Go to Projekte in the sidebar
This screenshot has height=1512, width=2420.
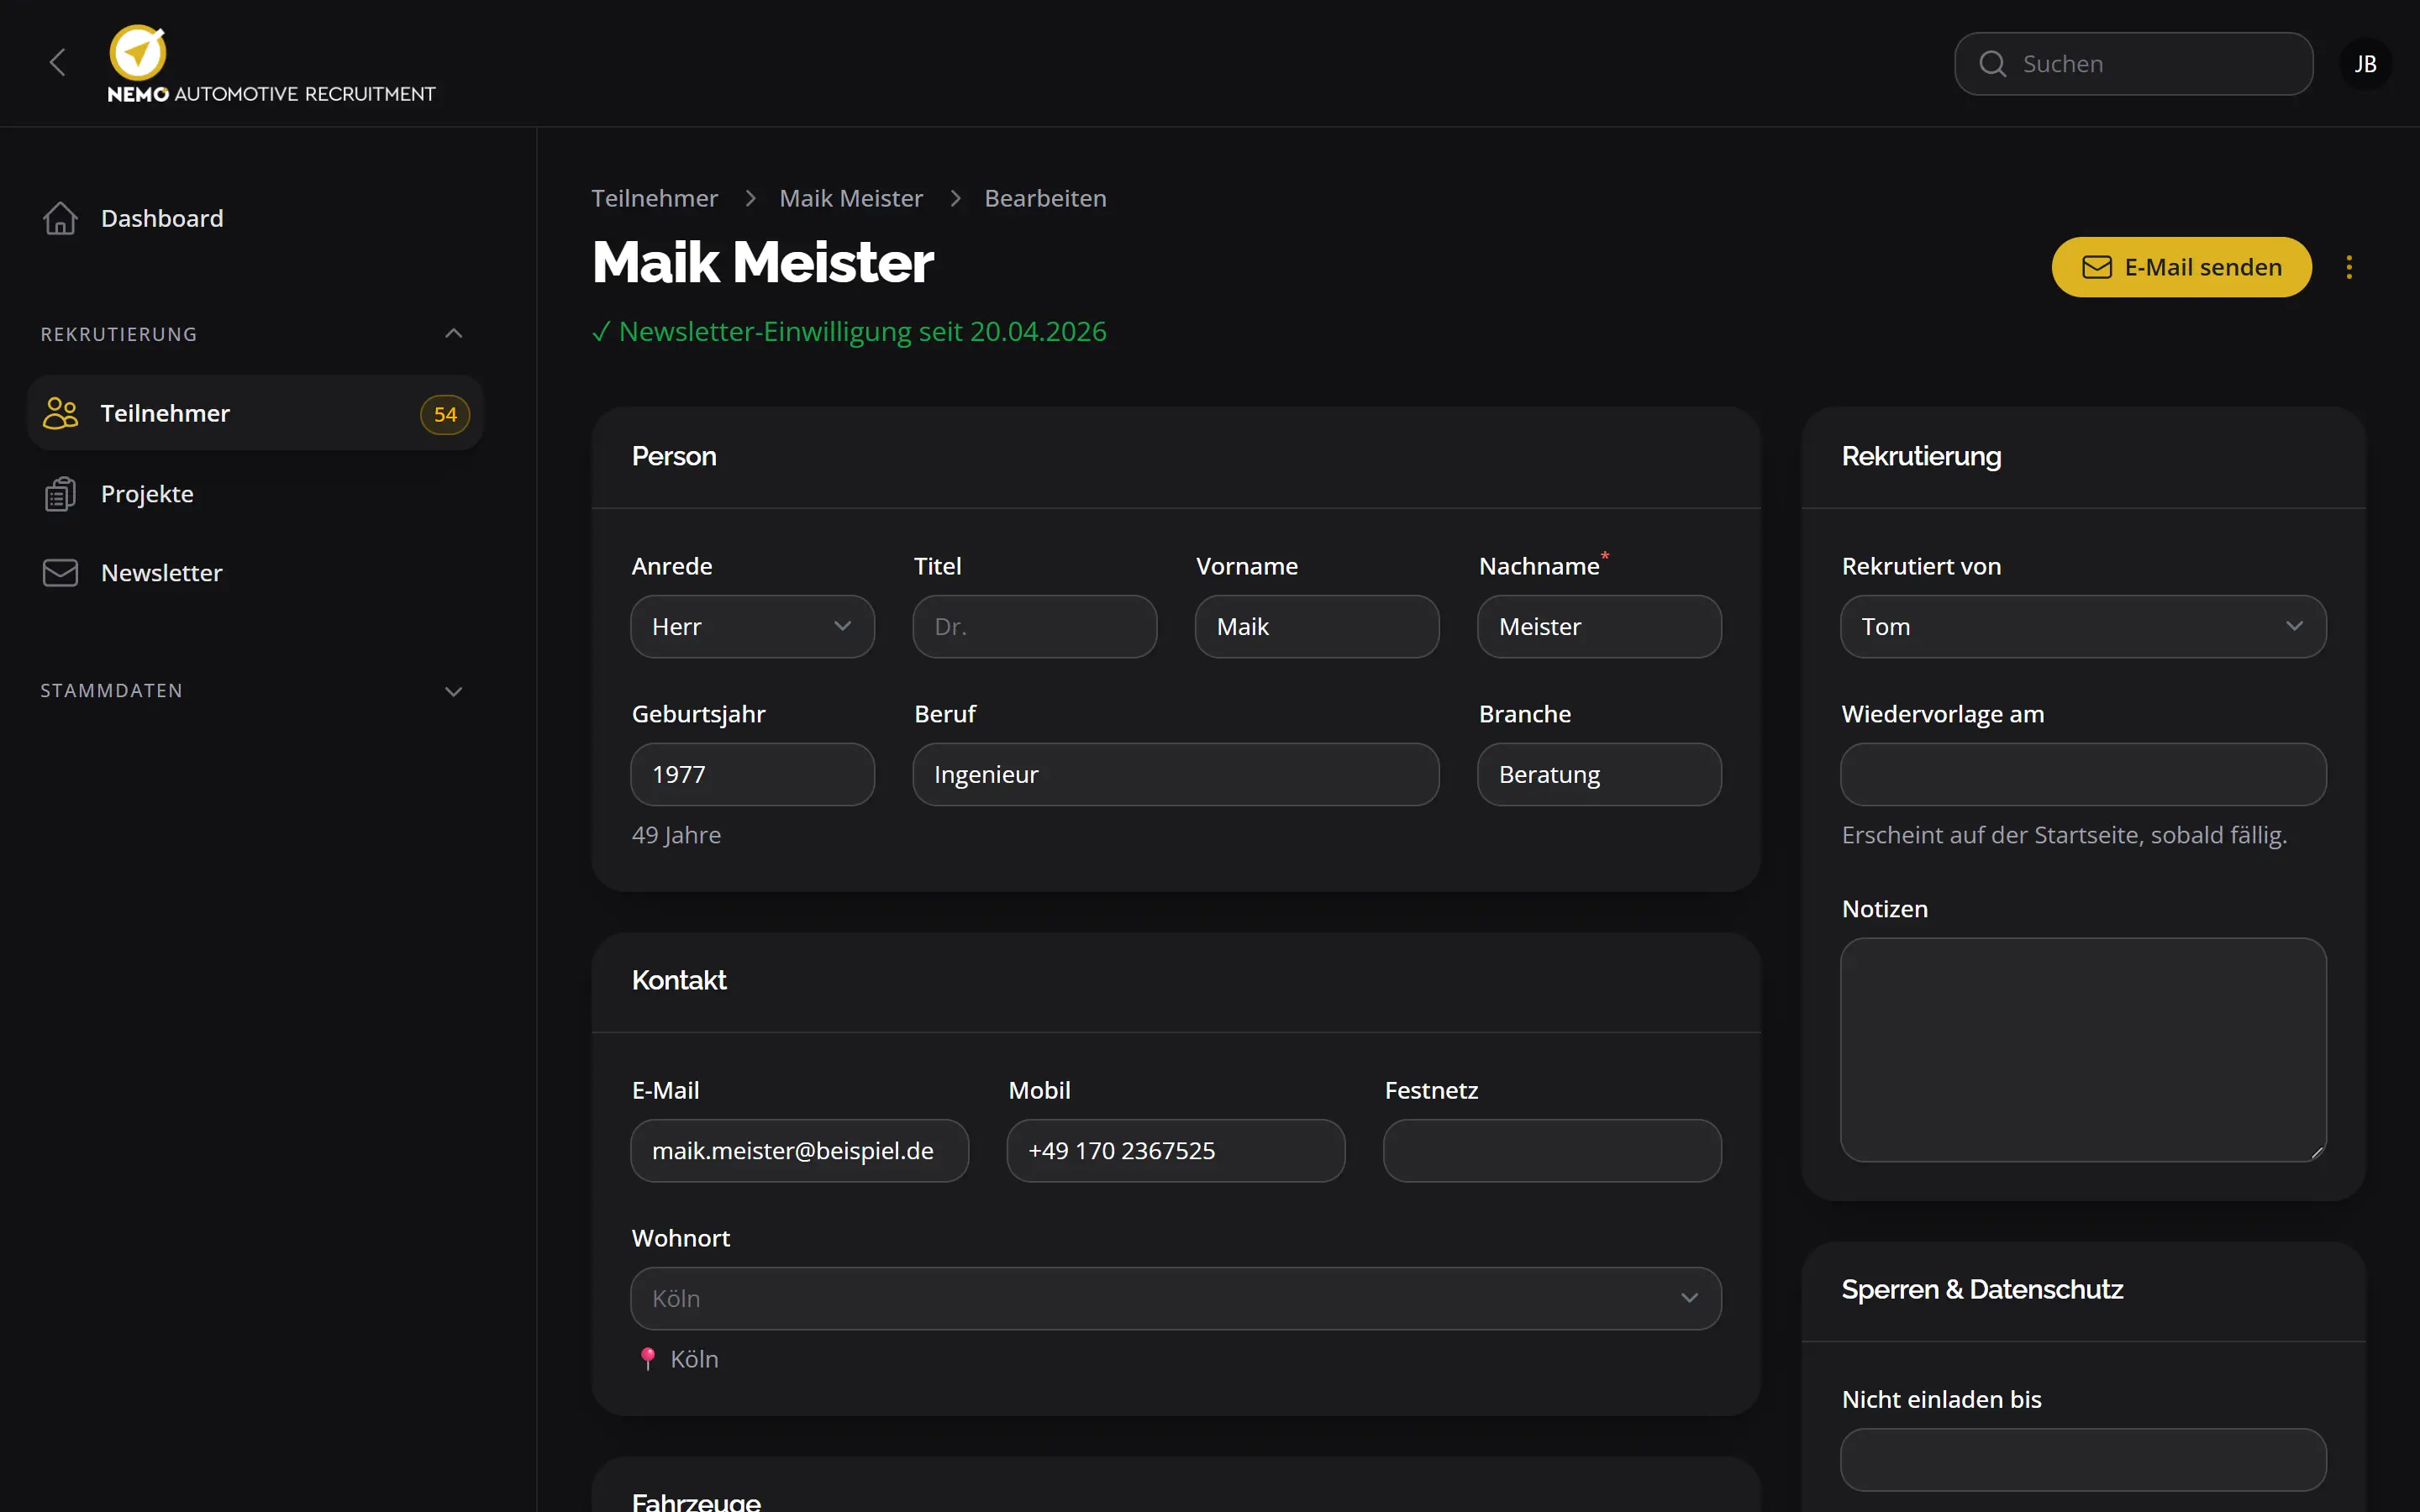pos(255,494)
